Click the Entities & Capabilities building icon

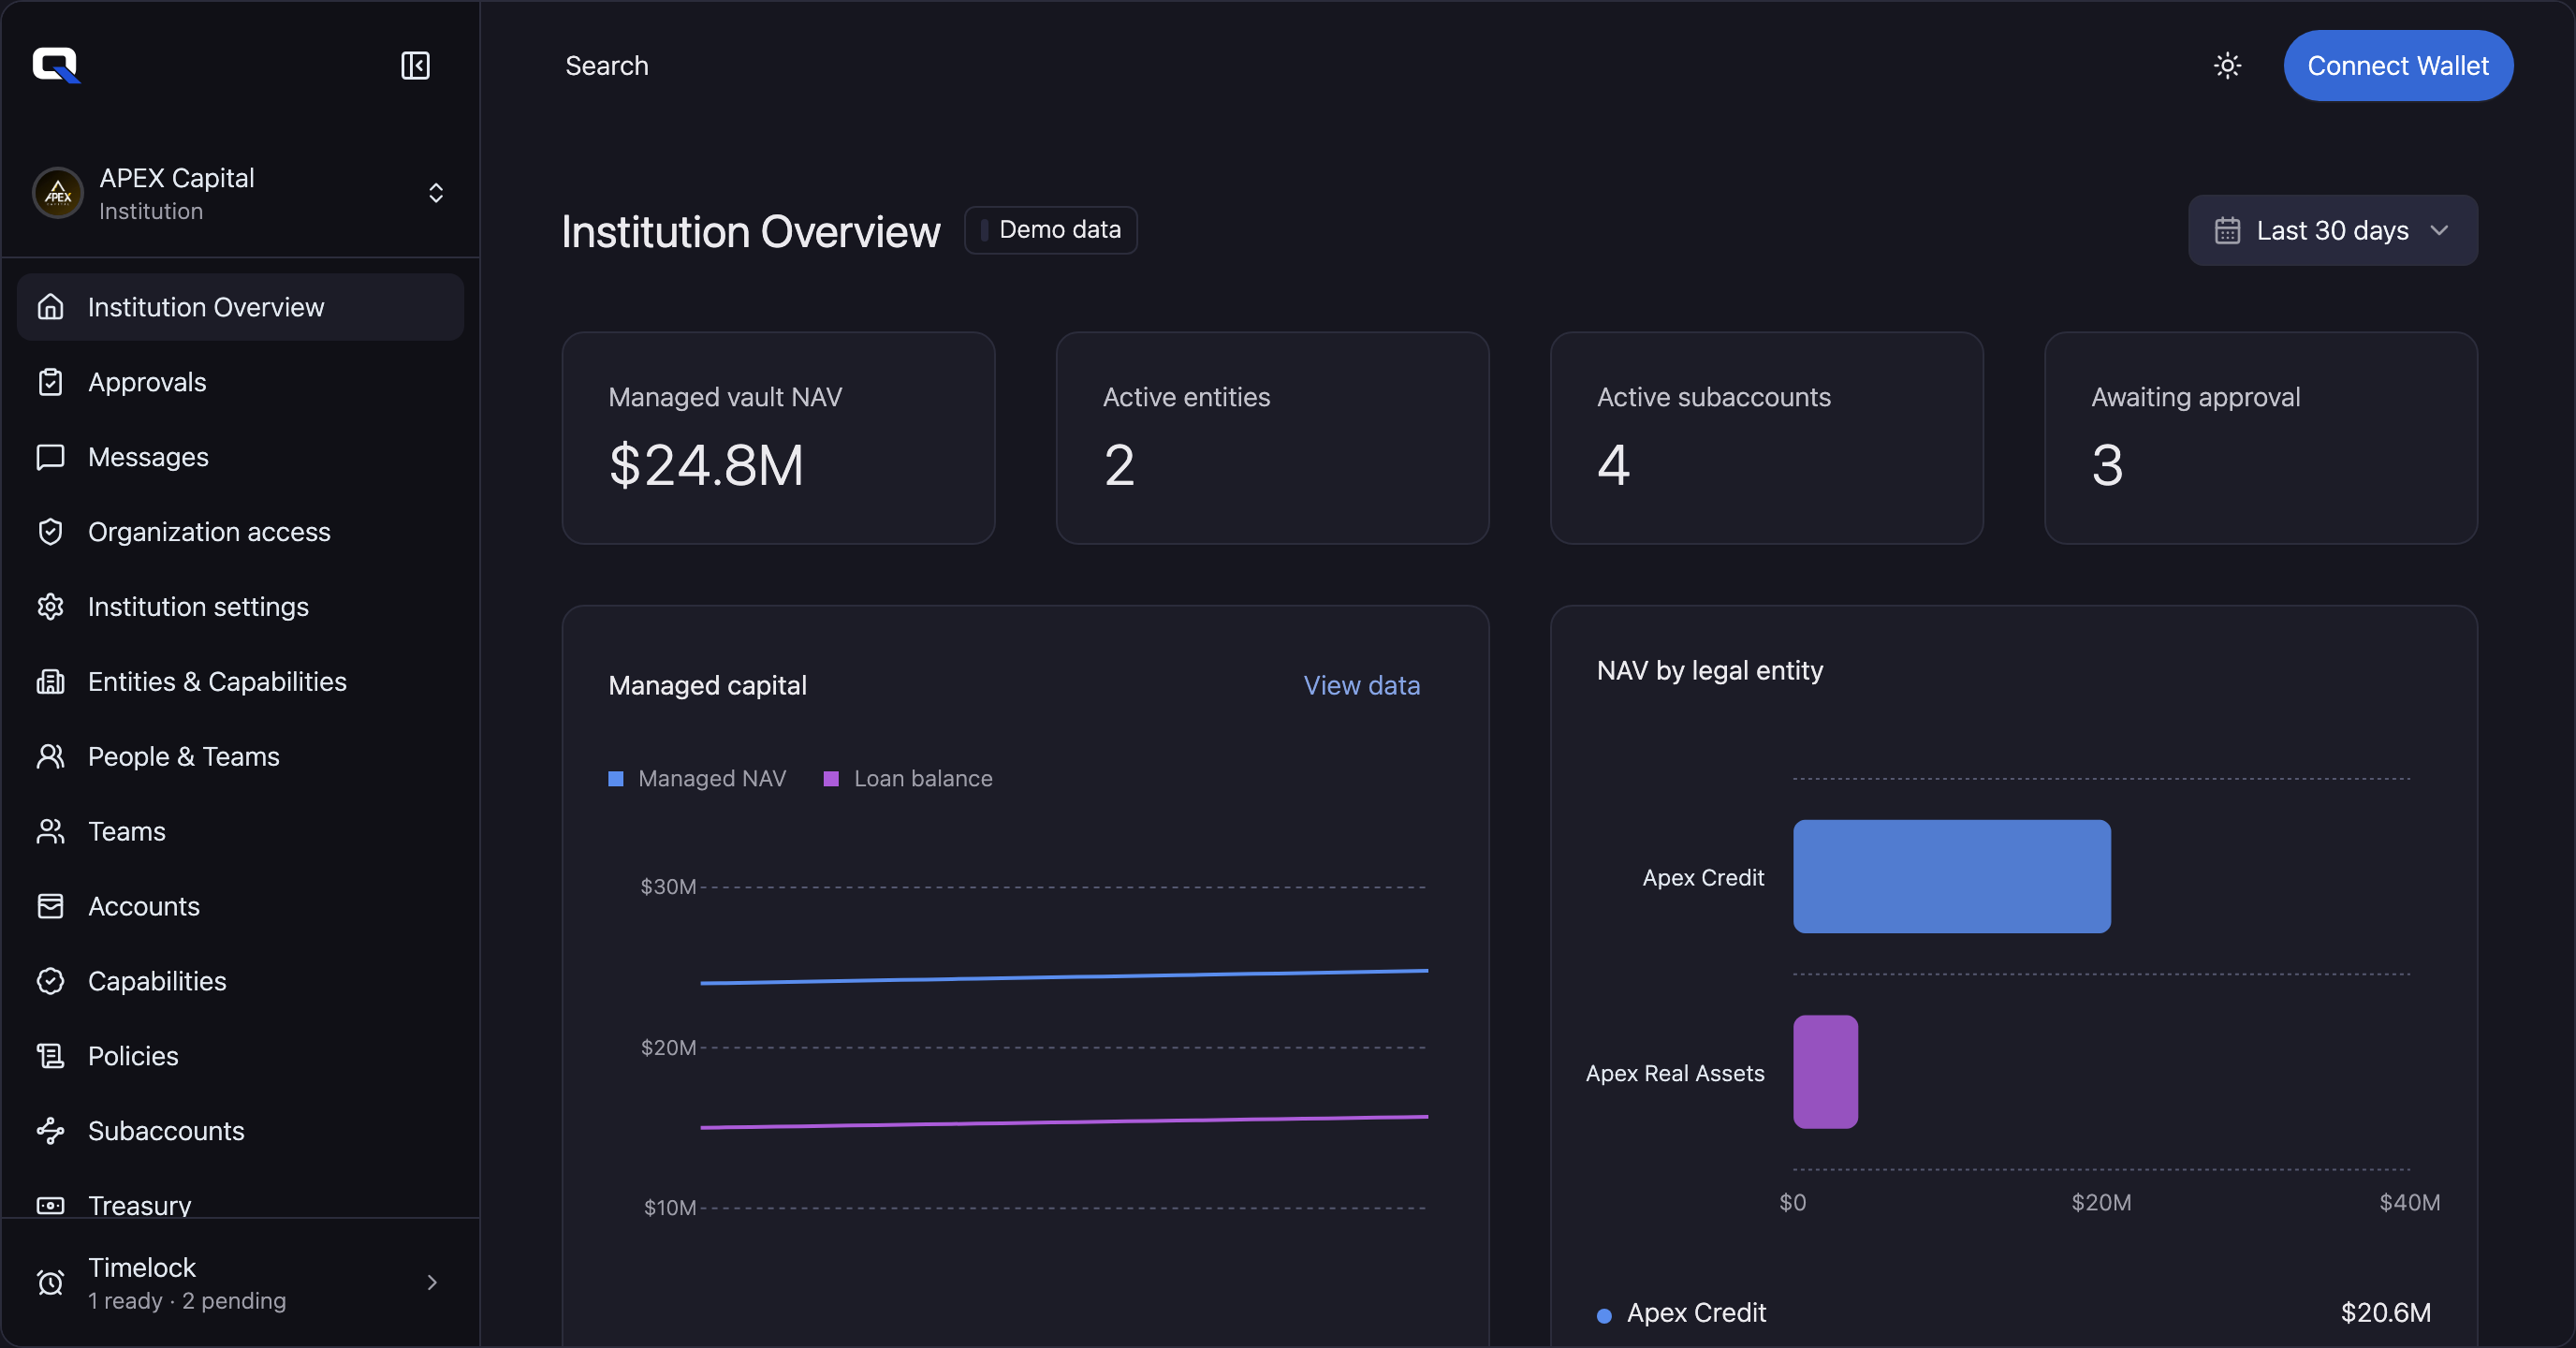(x=50, y=682)
